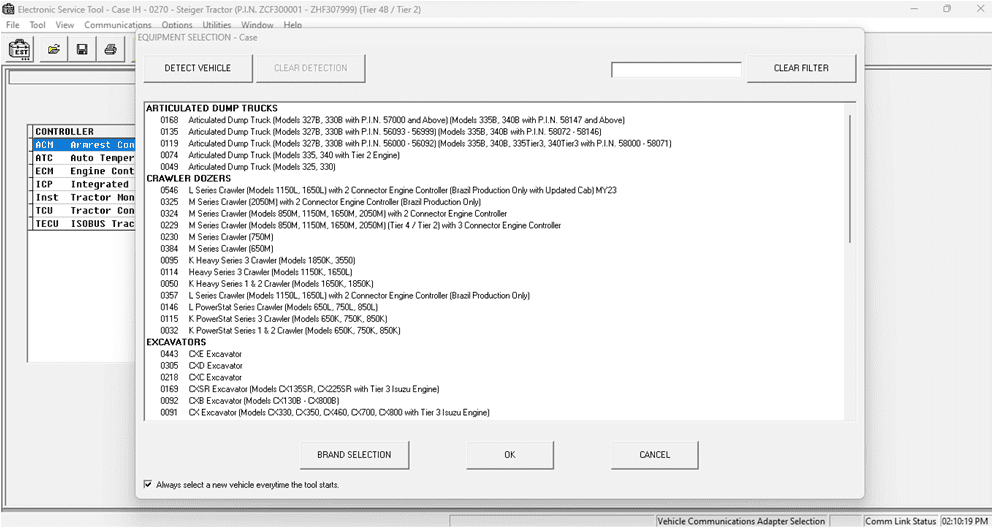Open the Help menu

tap(292, 25)
